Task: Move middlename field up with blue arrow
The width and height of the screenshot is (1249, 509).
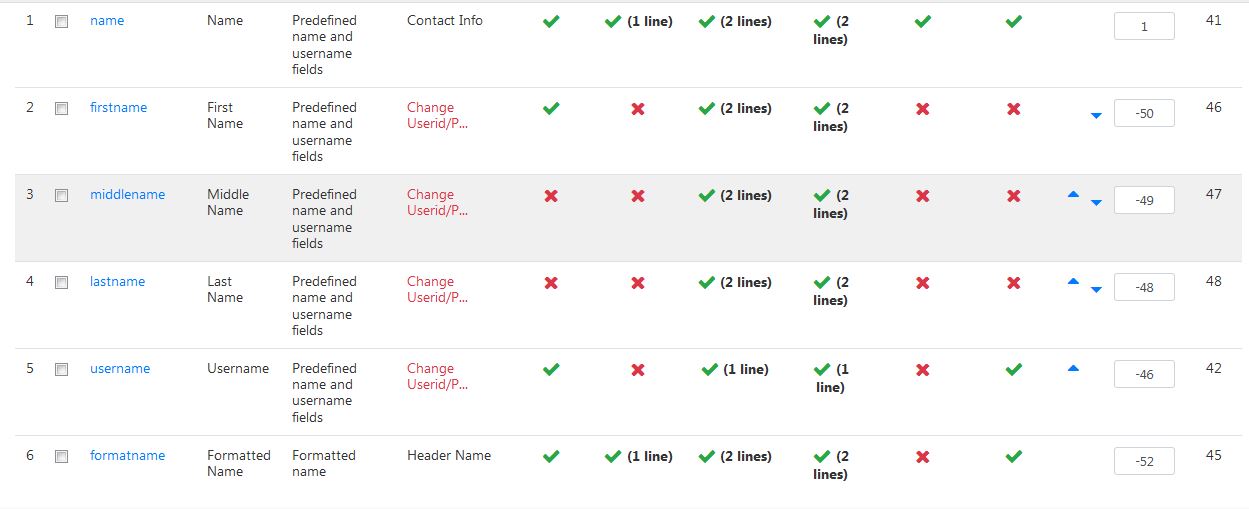Action: 1073,194
